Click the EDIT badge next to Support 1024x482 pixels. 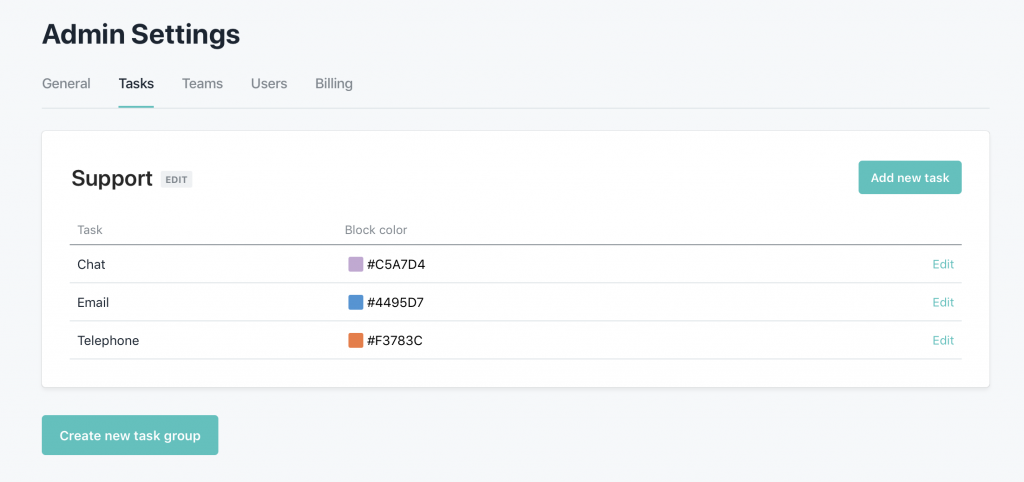176,180
